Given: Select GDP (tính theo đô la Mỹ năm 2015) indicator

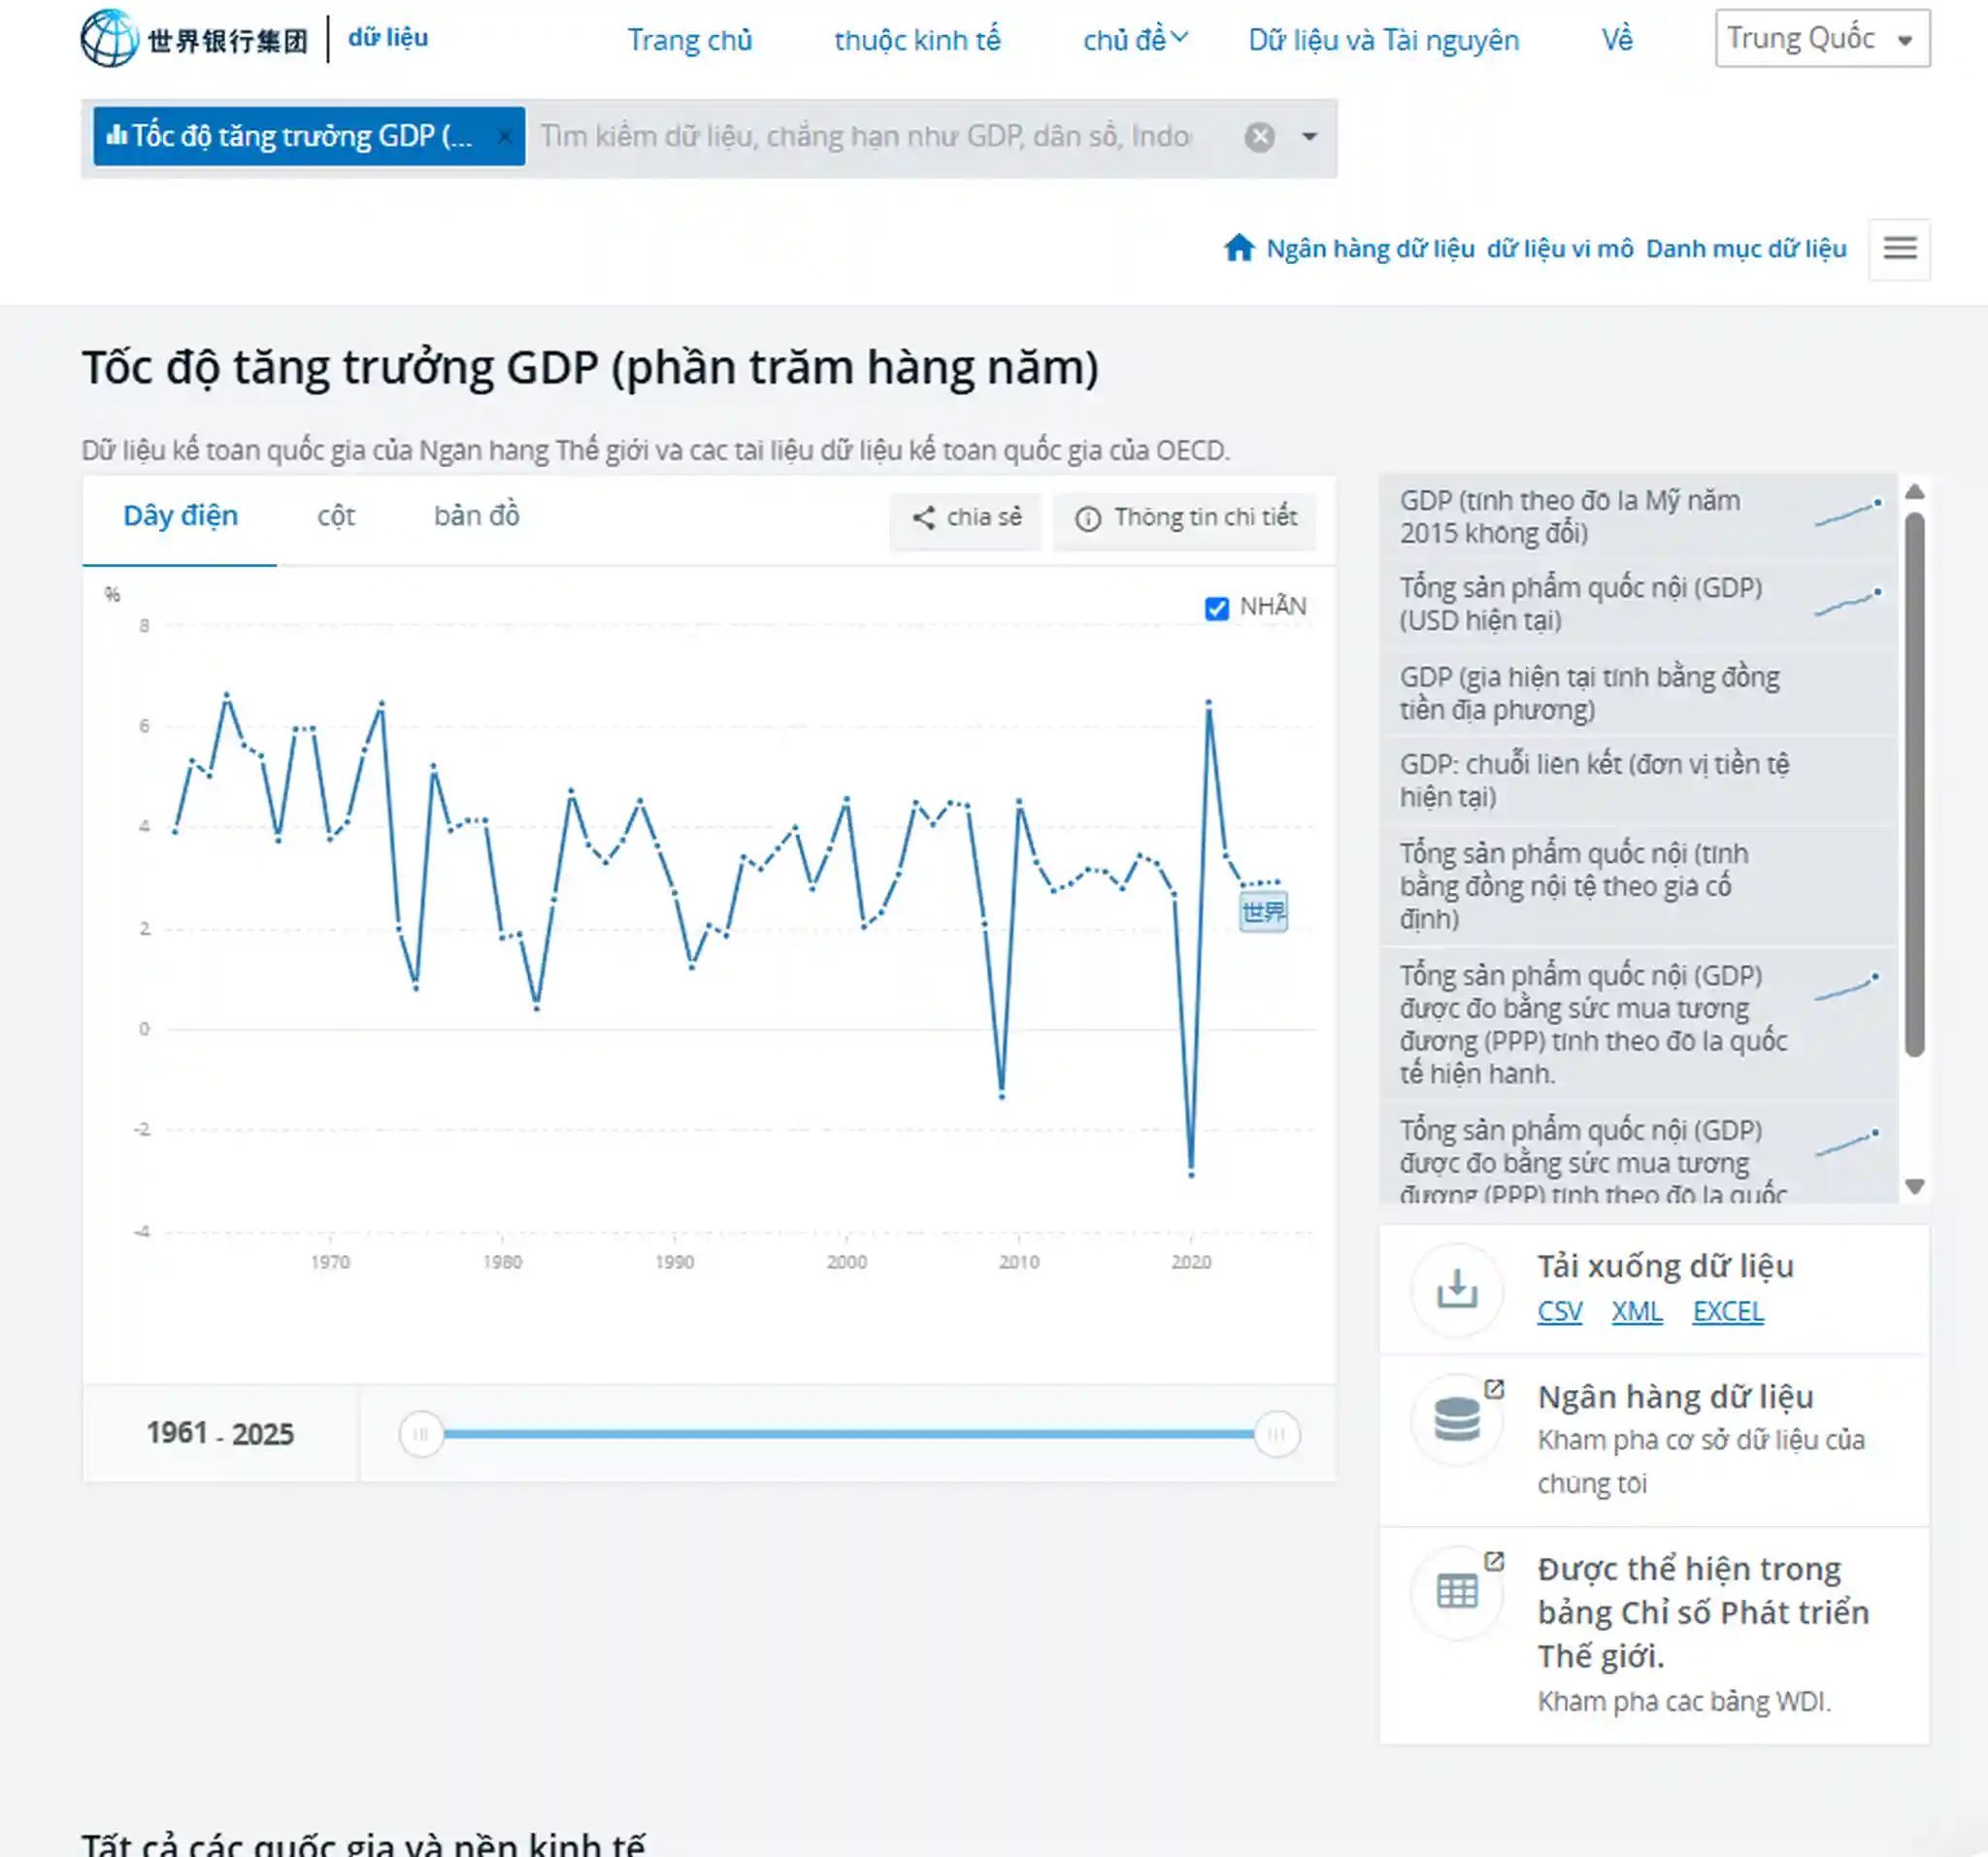Looking at the screenshot, I should (x=1639, y=517).
